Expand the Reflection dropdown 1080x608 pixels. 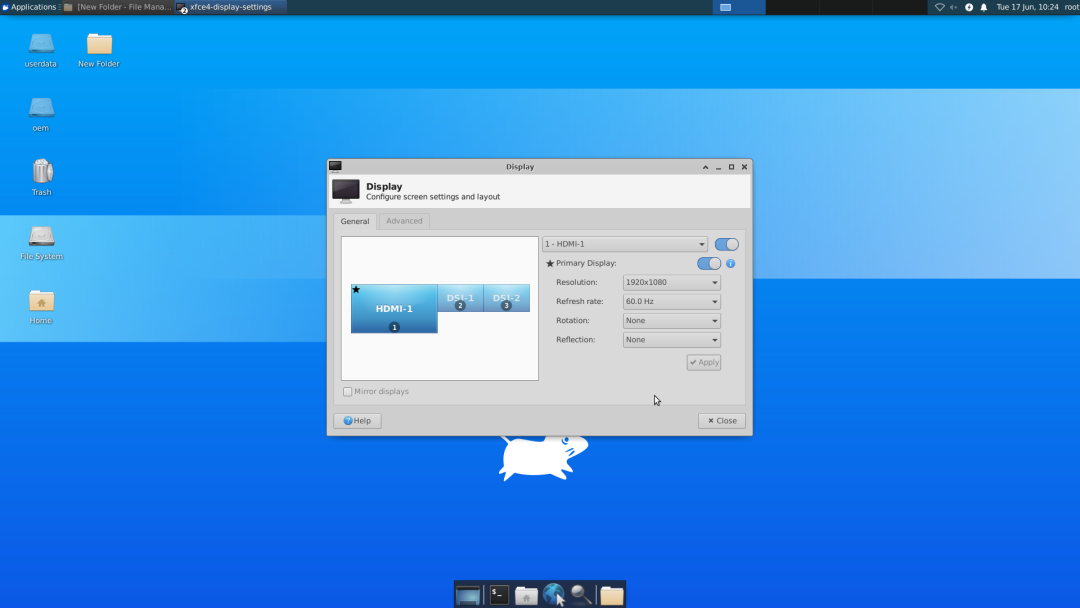coord(671,340)
